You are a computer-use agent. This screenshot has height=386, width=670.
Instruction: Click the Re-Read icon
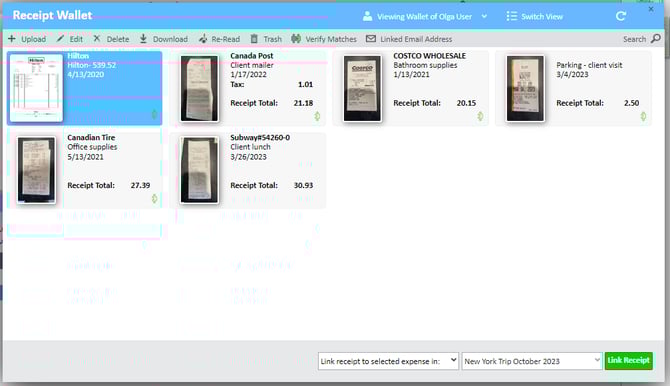pyautogui.click(x=203, y=39)
